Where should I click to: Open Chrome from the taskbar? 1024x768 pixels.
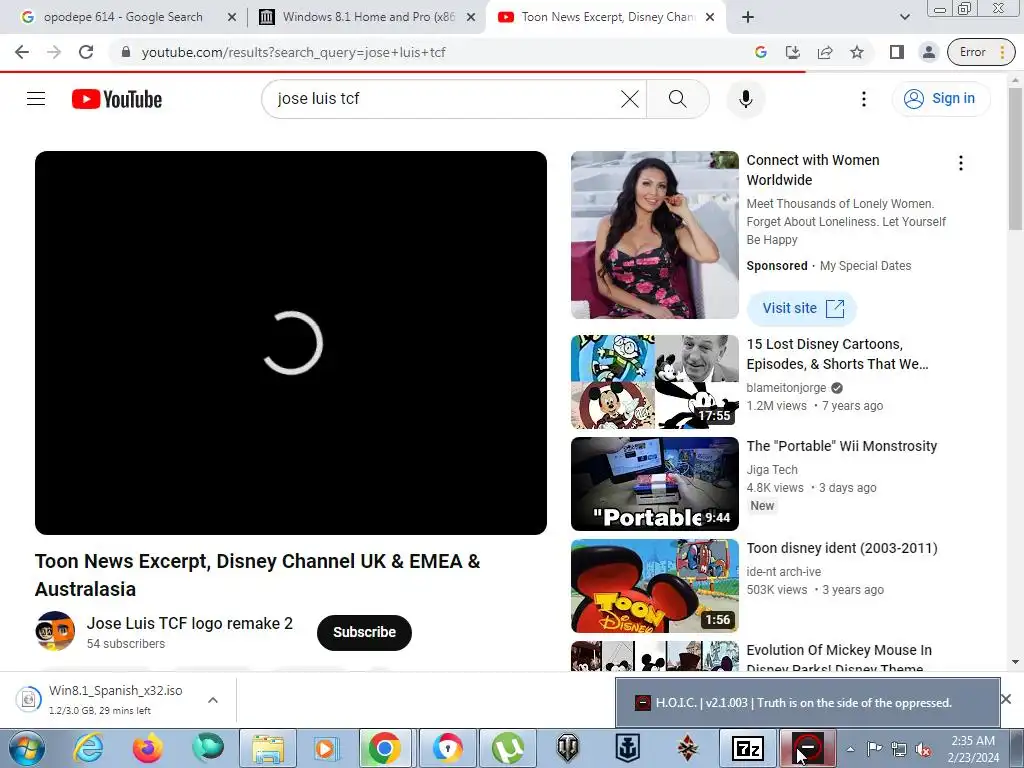click(384, 748)
